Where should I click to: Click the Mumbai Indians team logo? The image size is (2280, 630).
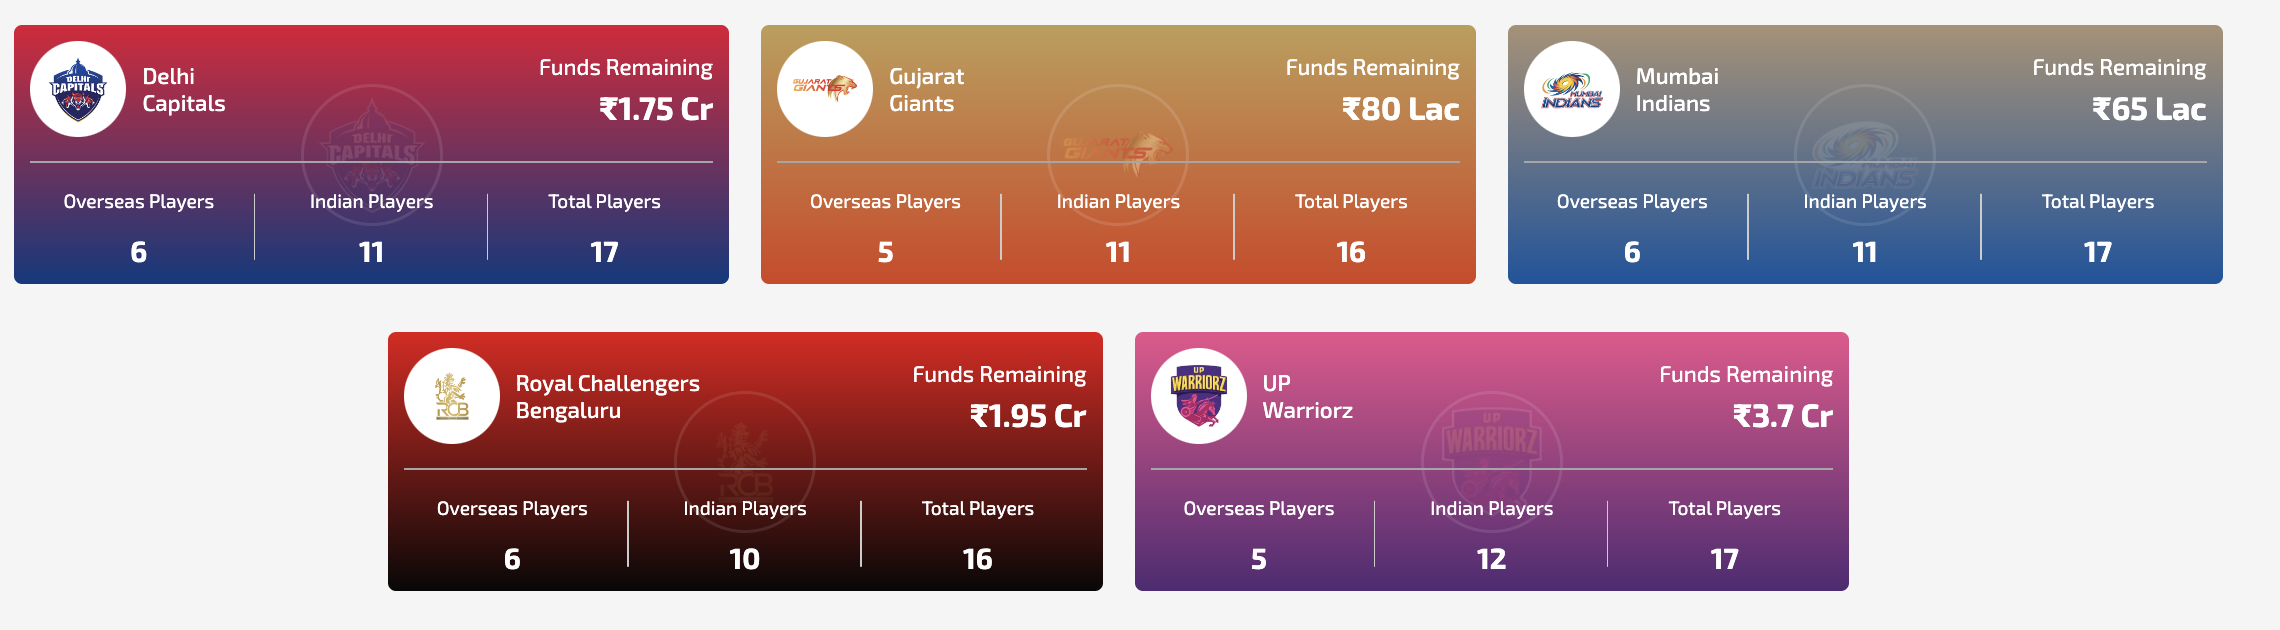click(1572, 89)
